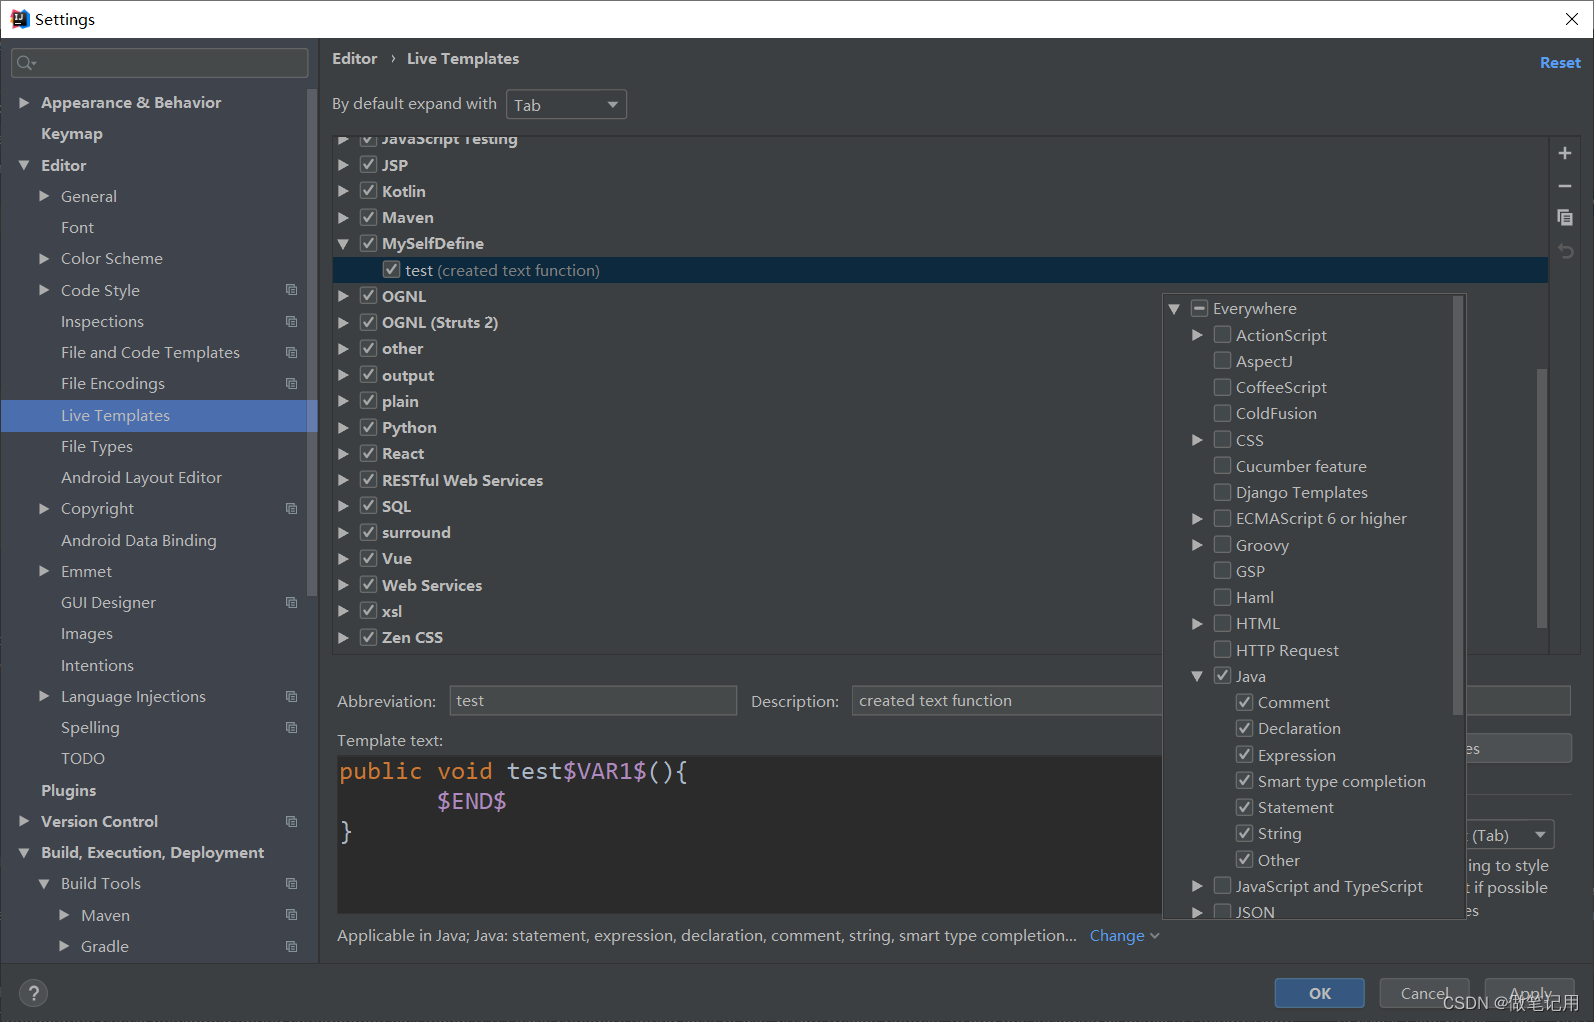Open the File Types settings page
This screenshot has height=1022, width=1594.
97,446
